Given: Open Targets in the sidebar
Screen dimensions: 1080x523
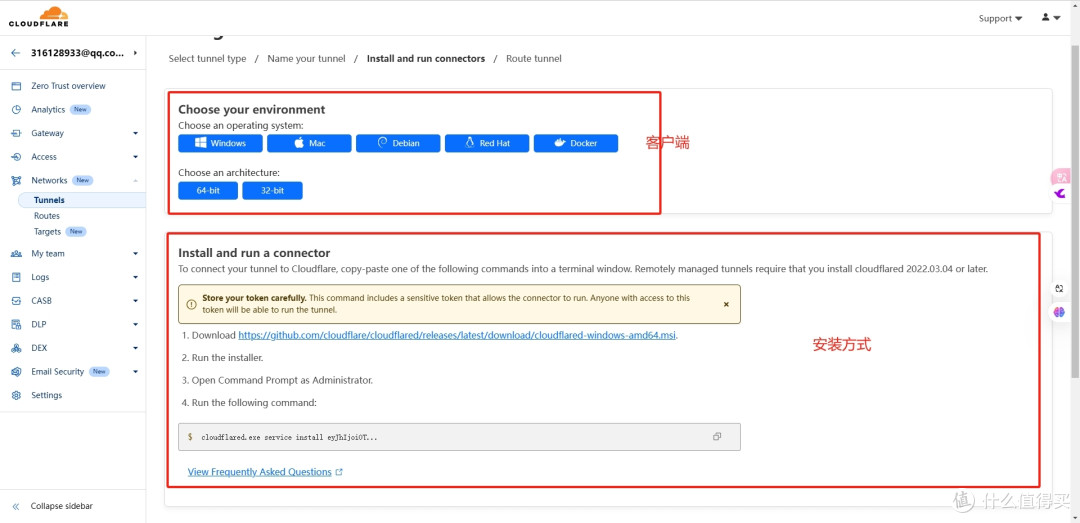Looking at the screenshot, I should [x=48, y=232].
